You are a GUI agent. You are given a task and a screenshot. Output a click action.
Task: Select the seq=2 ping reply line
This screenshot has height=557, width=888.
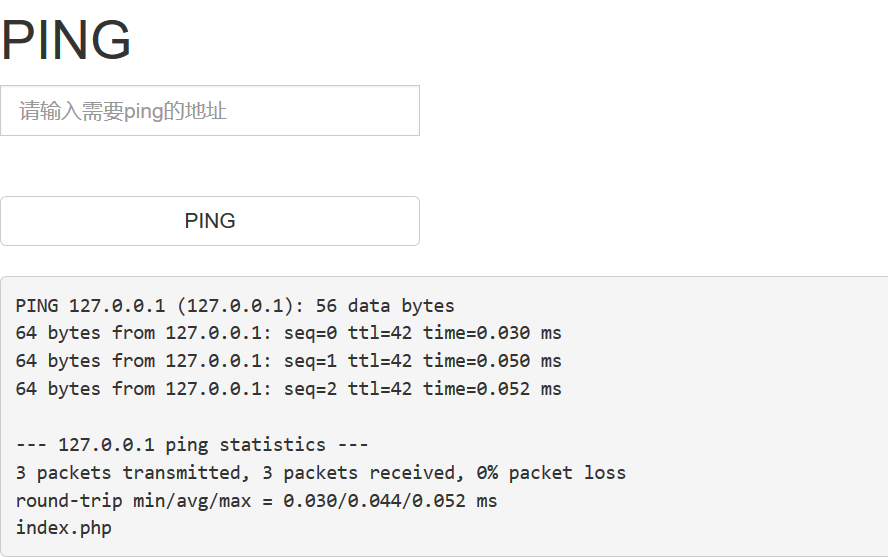[x=288, y=389]
